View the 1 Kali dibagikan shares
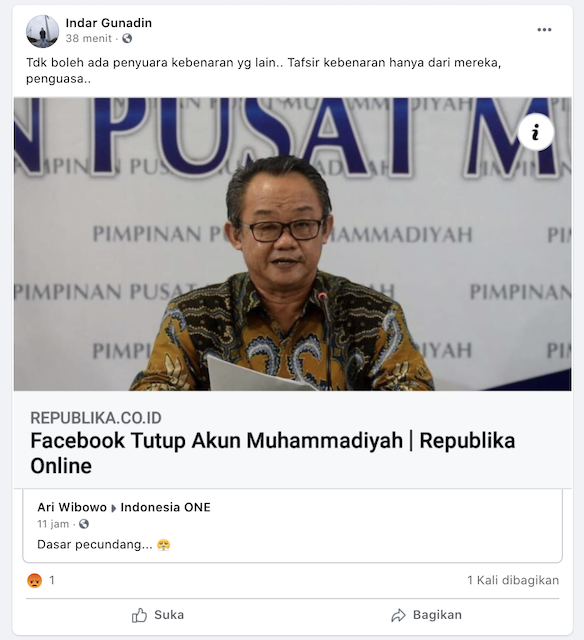584x640 pixels. pyautogui.click(x=513, y=580)
